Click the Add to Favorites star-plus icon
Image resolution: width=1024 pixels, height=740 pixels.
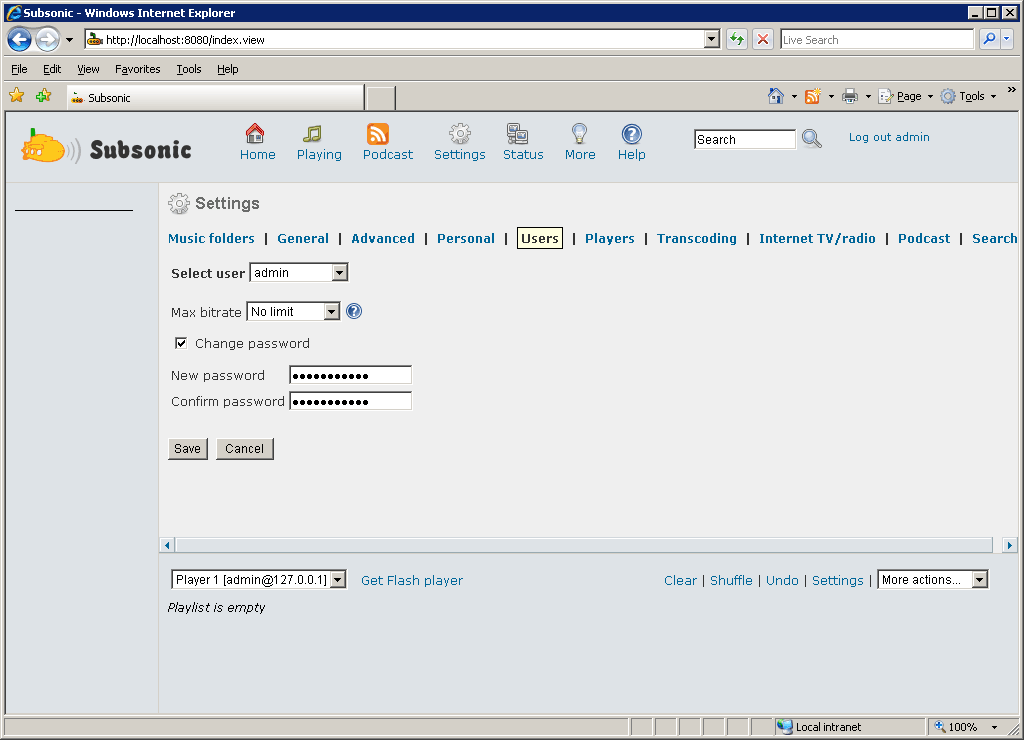[44, 96]
